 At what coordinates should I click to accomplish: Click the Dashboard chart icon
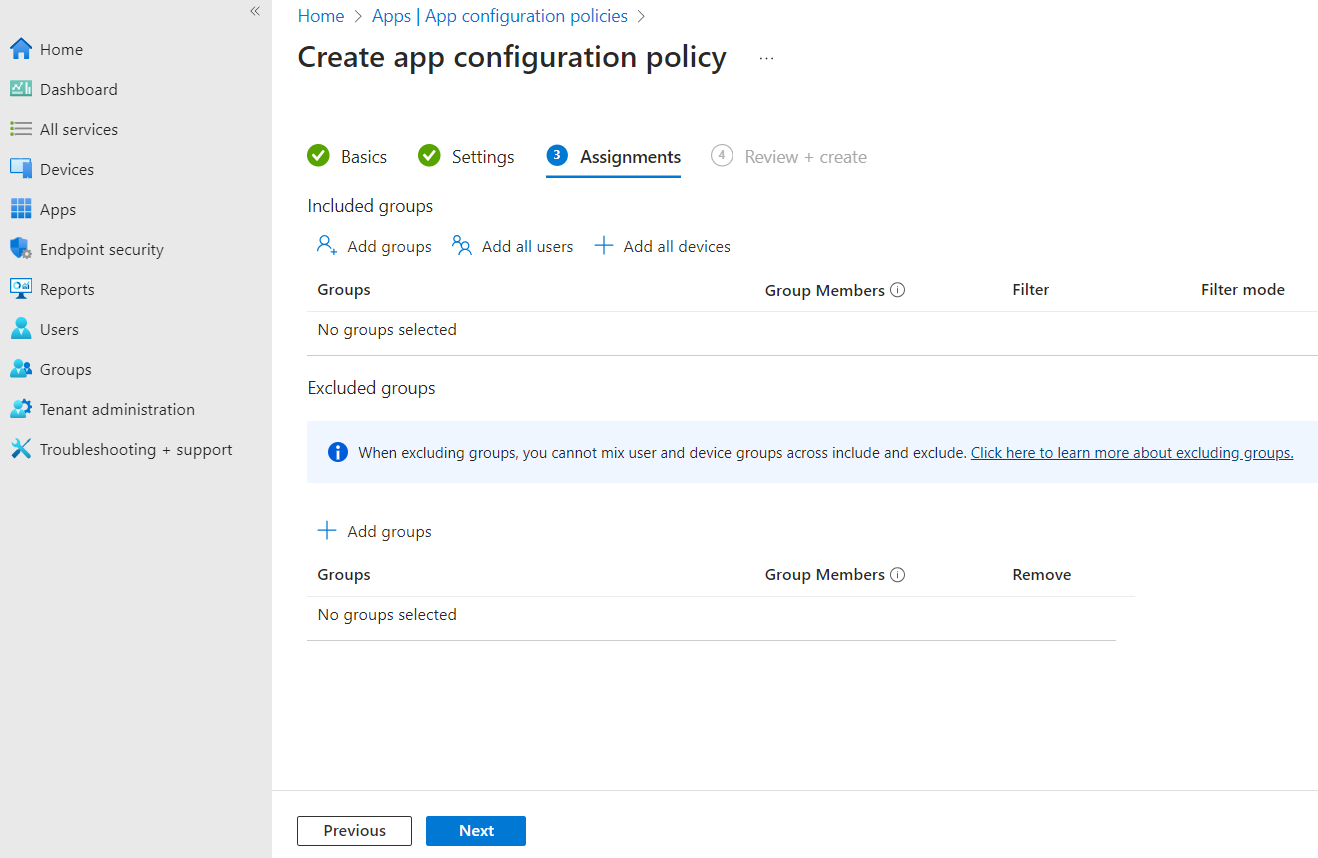click(x=21, y=89)
